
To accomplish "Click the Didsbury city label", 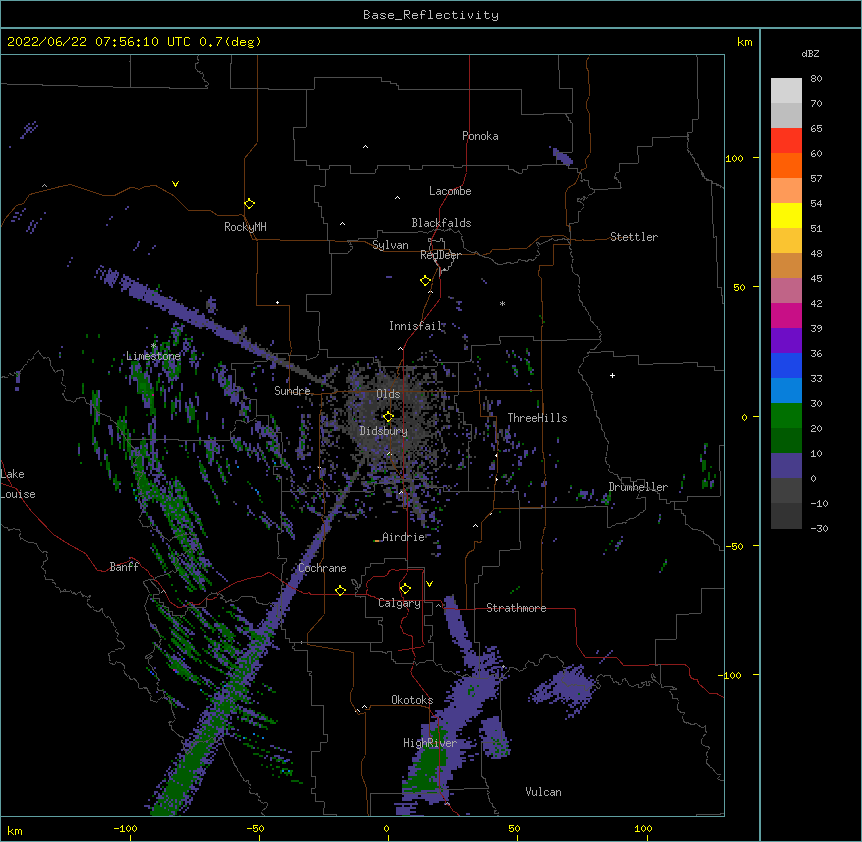I will (383, 431).
